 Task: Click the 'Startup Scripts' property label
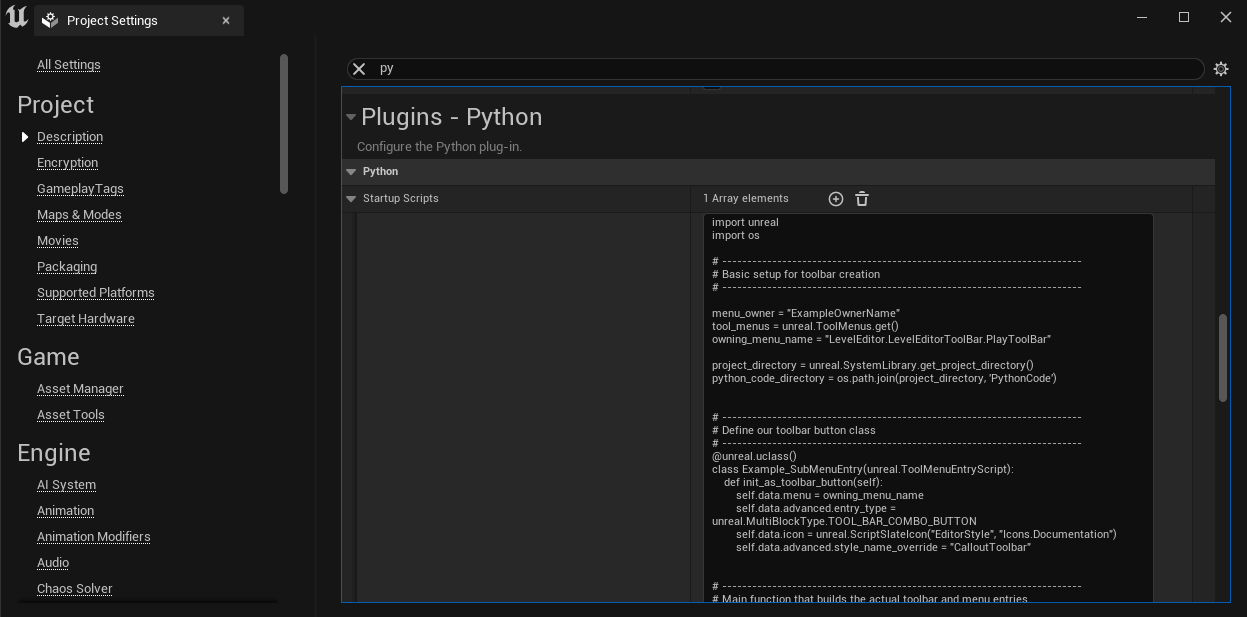tap(401, 199)
